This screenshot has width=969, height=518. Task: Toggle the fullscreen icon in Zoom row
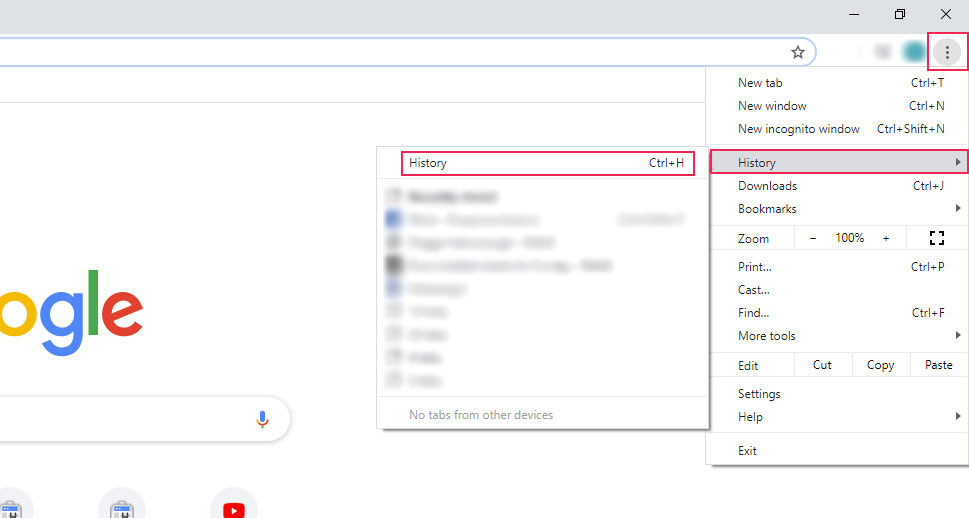[x=937, y=238]
